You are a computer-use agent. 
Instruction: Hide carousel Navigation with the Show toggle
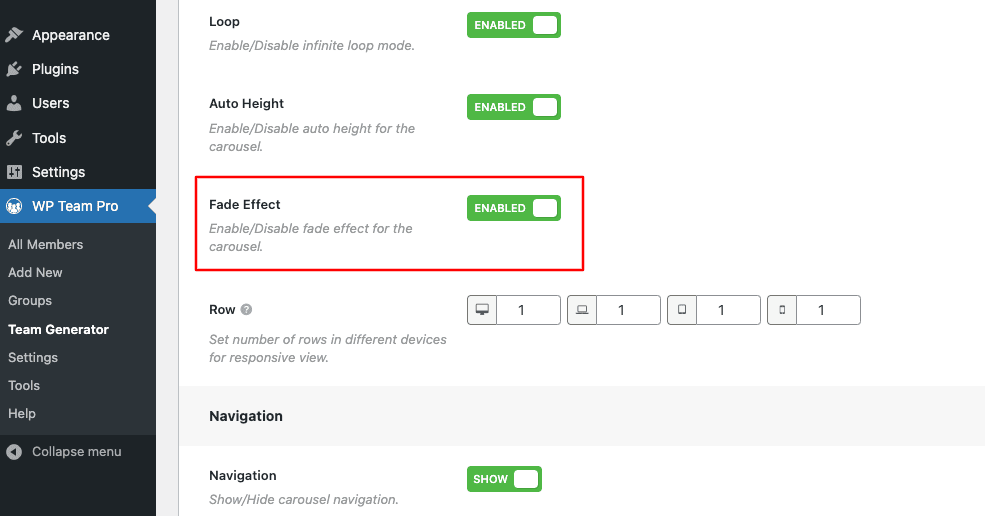[504, 479]
